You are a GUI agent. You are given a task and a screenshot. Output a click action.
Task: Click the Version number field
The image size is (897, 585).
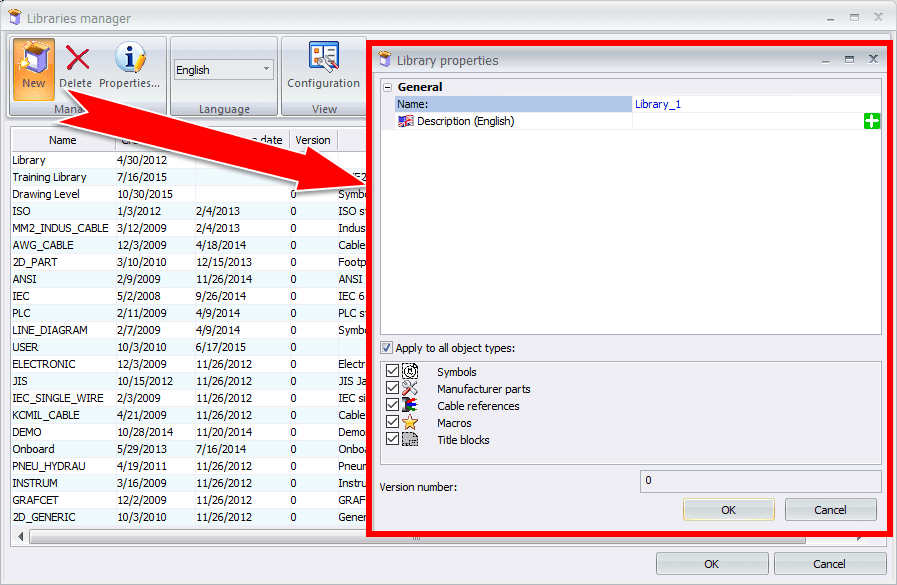(760, 481)
